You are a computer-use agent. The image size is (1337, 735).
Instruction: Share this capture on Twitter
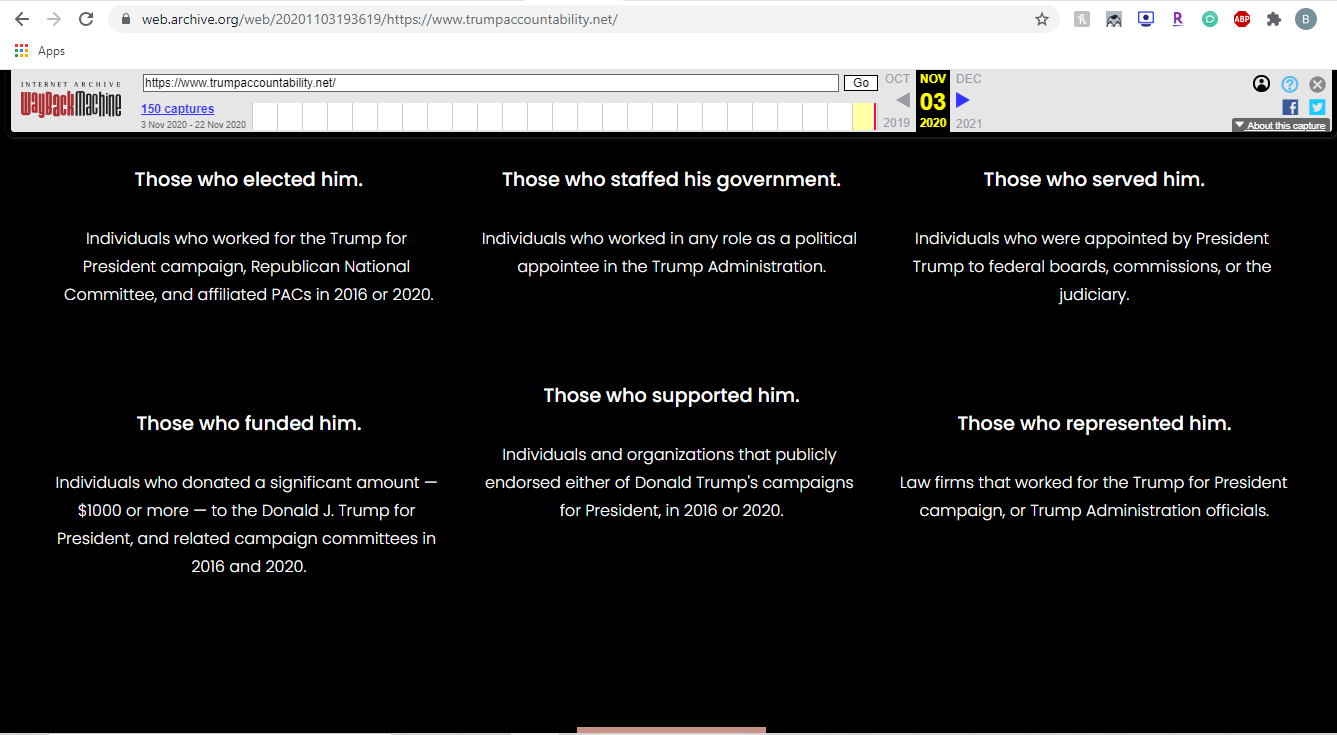1317,107
